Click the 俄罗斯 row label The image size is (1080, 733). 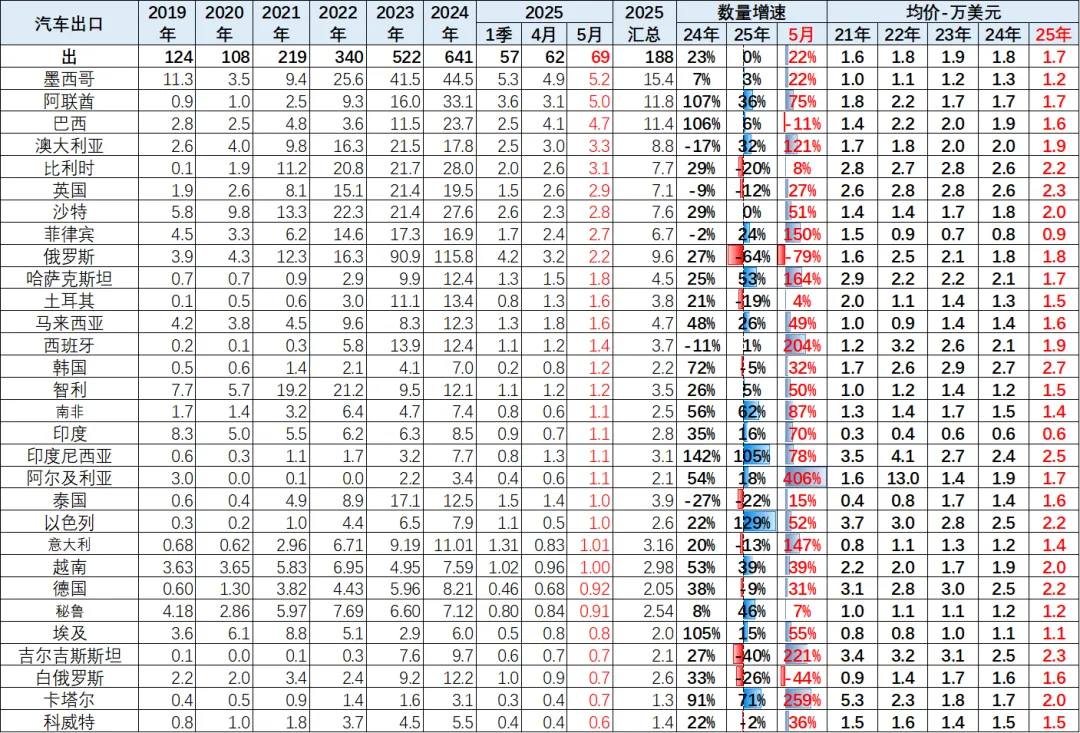pos(68,256)
